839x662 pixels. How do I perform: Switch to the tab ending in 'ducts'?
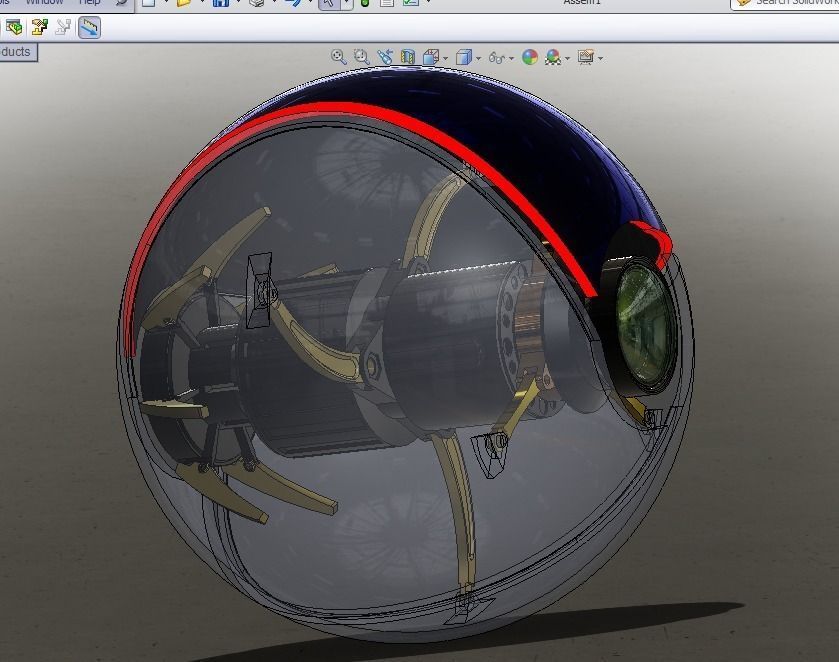pyautogui.click(x=17, y=52)
